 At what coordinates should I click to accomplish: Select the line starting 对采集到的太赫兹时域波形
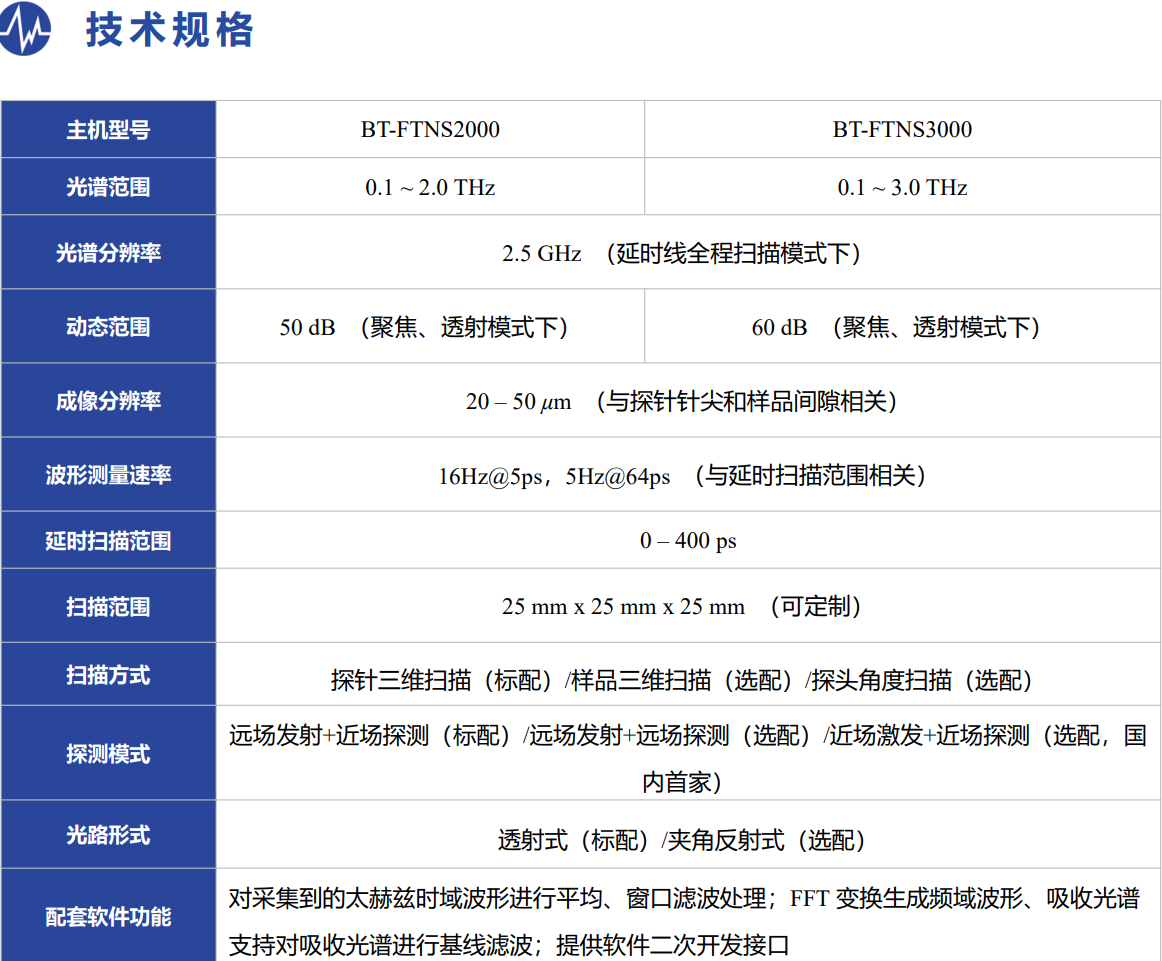click(684, 899)
